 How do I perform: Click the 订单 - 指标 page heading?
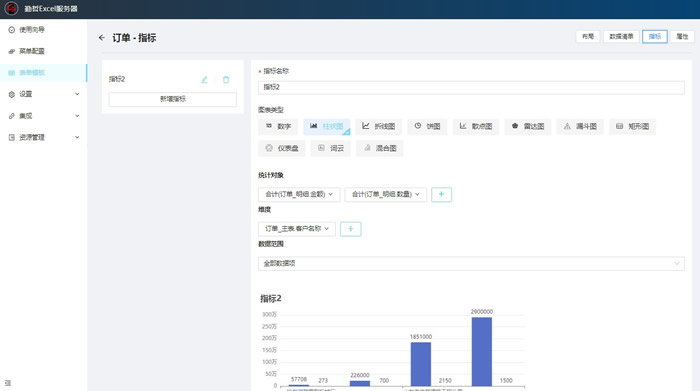tap(134, 38)
